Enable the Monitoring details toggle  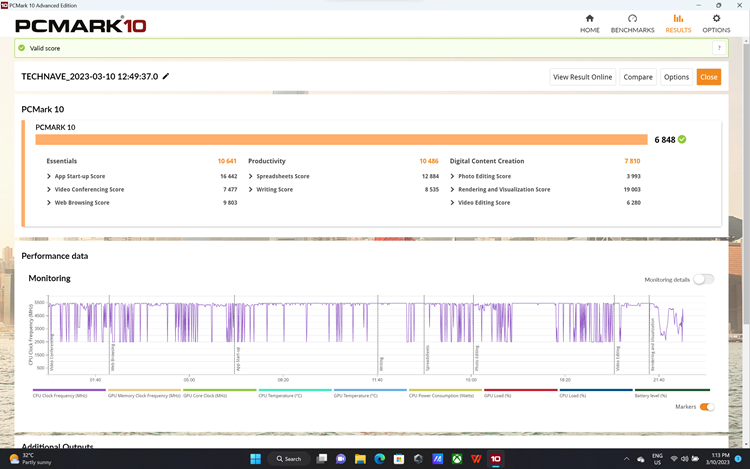703,279
